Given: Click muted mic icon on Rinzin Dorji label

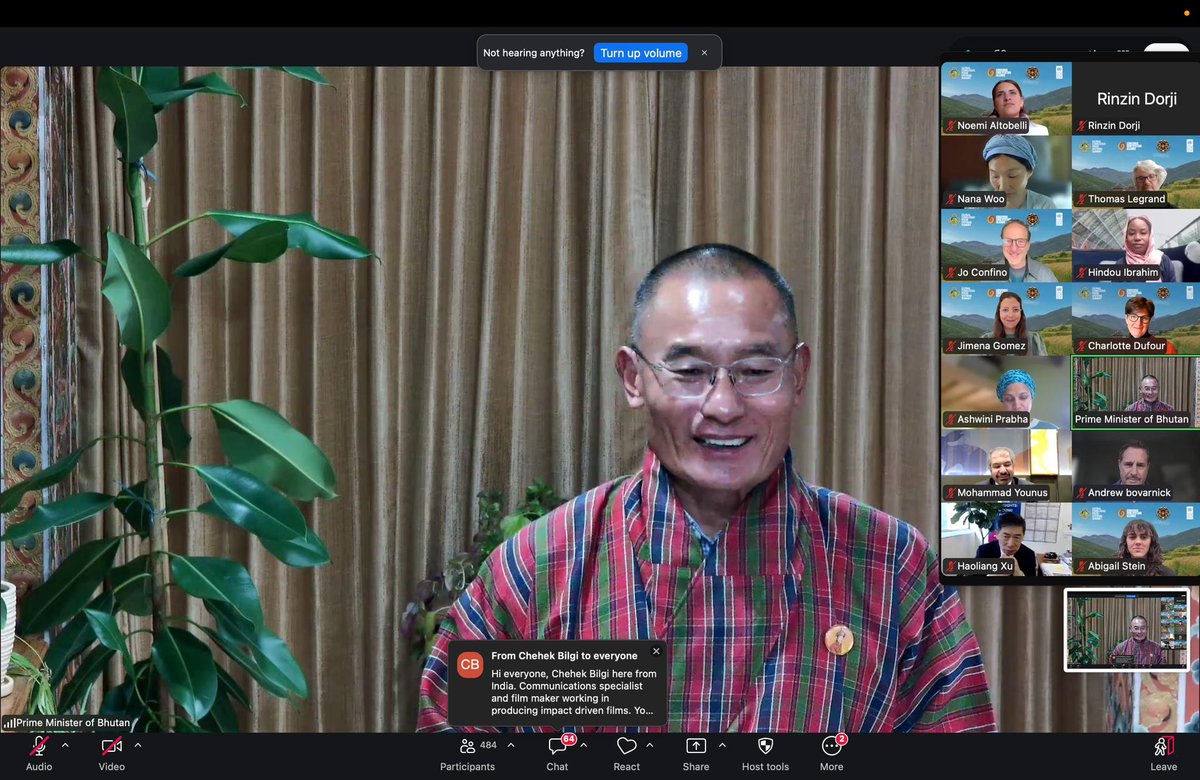Looking at the screenshot, I should coord(1081,126).
